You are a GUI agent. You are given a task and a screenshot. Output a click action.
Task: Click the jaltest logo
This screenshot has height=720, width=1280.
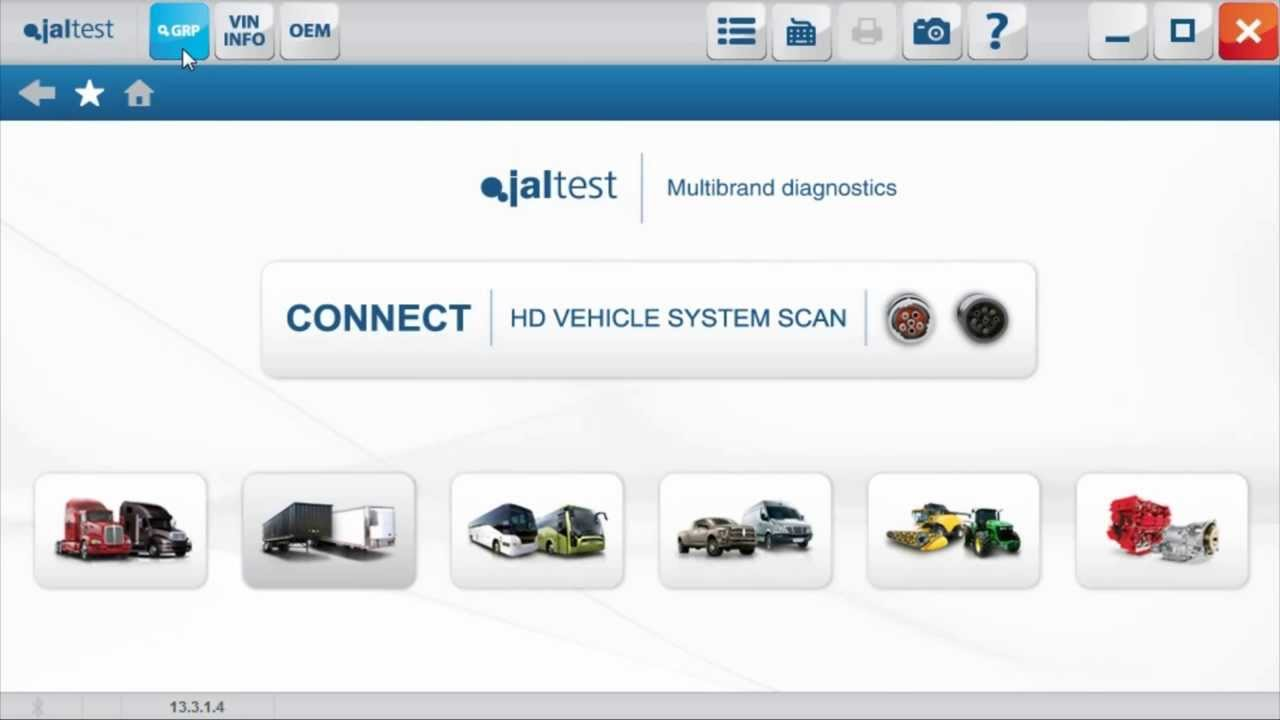(67, 30)
